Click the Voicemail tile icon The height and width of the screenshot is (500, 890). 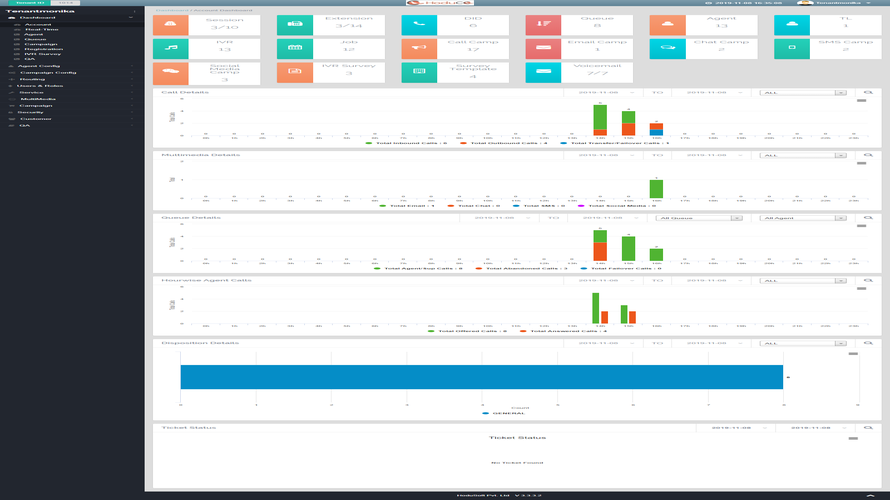[543, 72]
